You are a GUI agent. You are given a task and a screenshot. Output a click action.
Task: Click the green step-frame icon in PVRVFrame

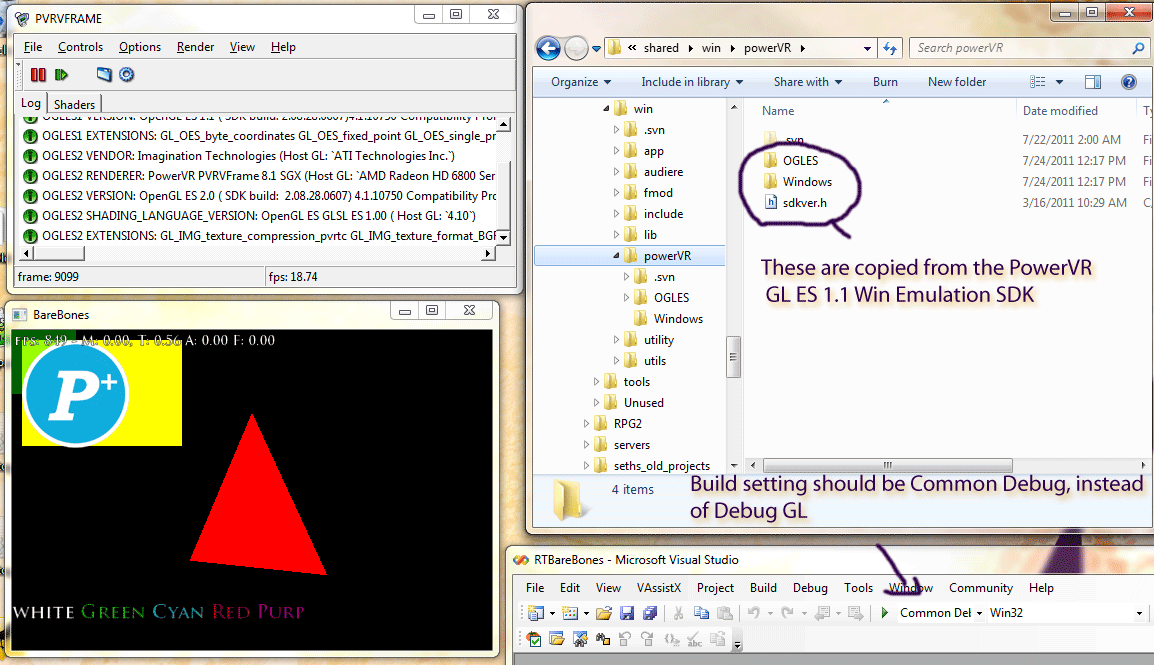click(61, 74)
